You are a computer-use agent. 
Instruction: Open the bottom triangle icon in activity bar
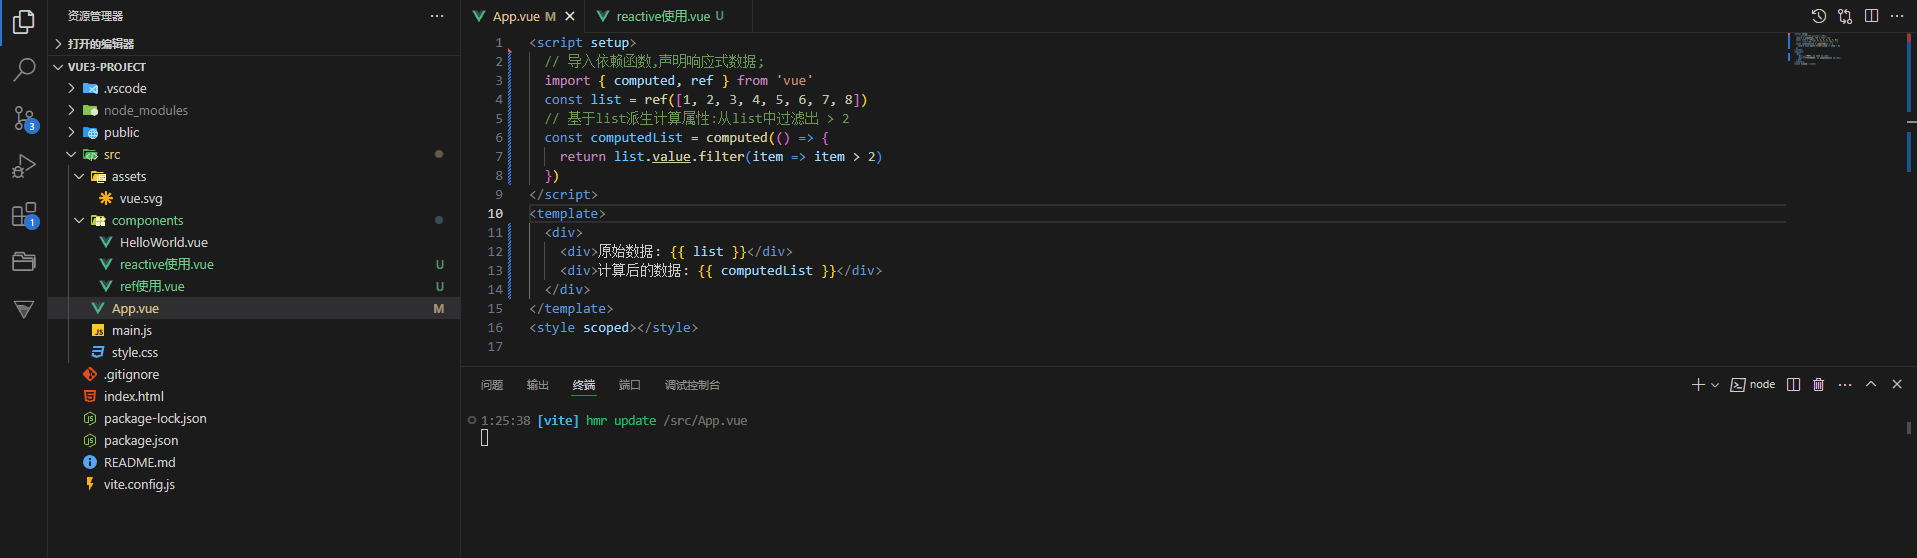click(x=24, y=310)
